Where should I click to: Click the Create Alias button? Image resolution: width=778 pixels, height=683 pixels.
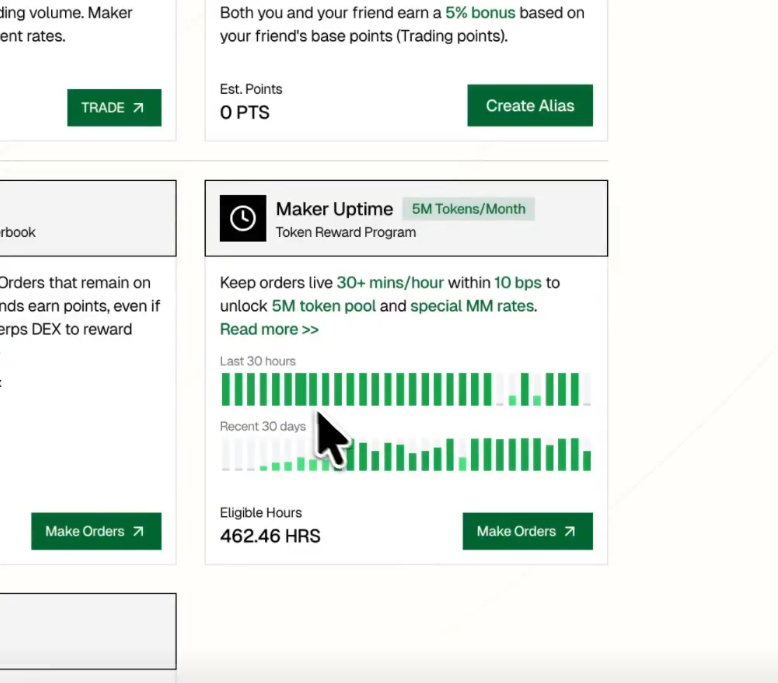click(530, 105)
